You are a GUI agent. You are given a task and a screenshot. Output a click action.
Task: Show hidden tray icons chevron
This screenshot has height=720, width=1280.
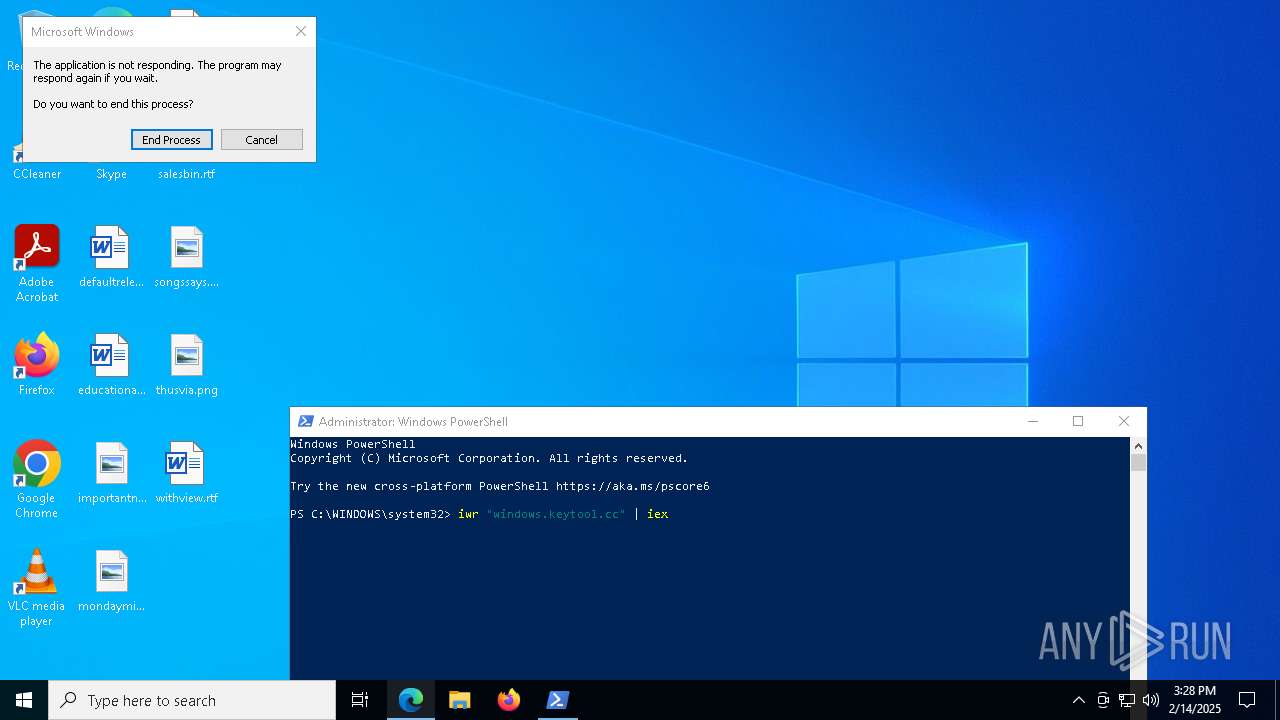pos(1078,700)
